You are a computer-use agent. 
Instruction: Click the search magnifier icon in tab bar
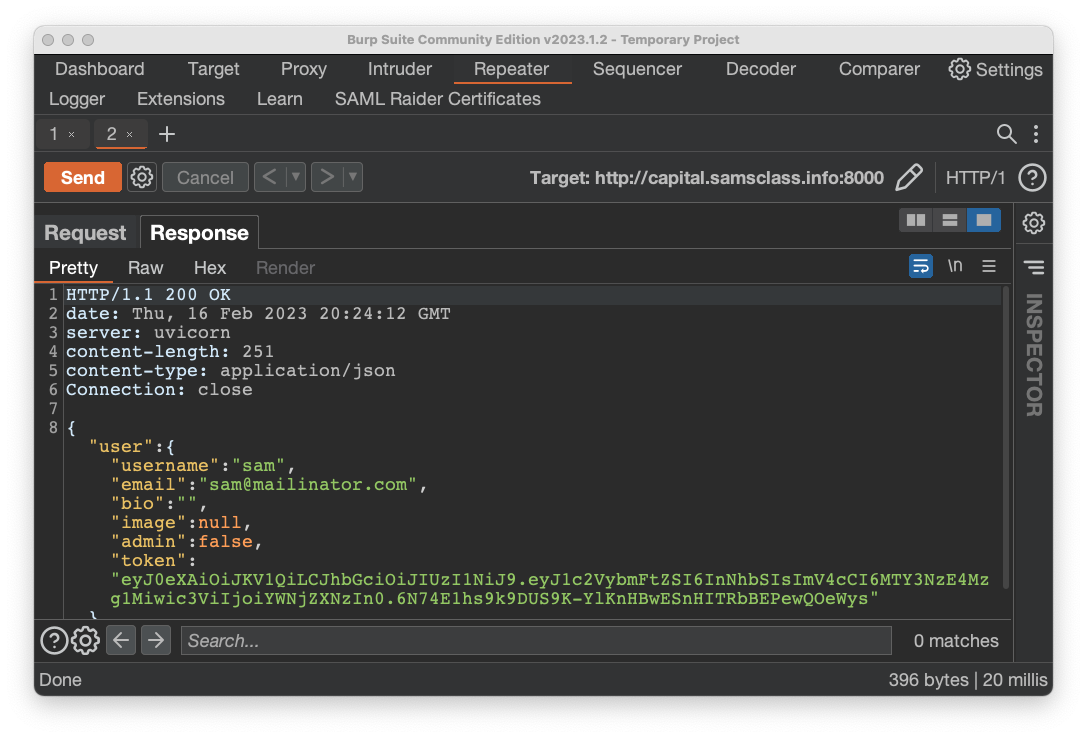[x=1007, y=134]
